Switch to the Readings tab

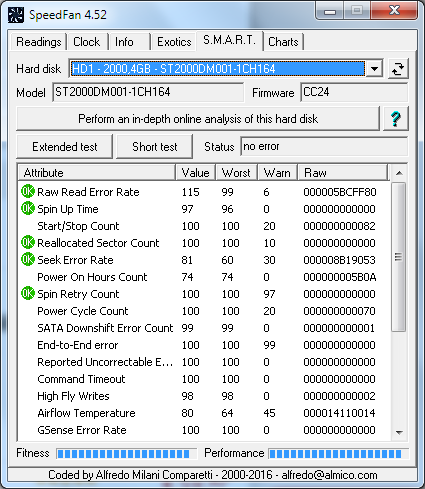(38, 42)
